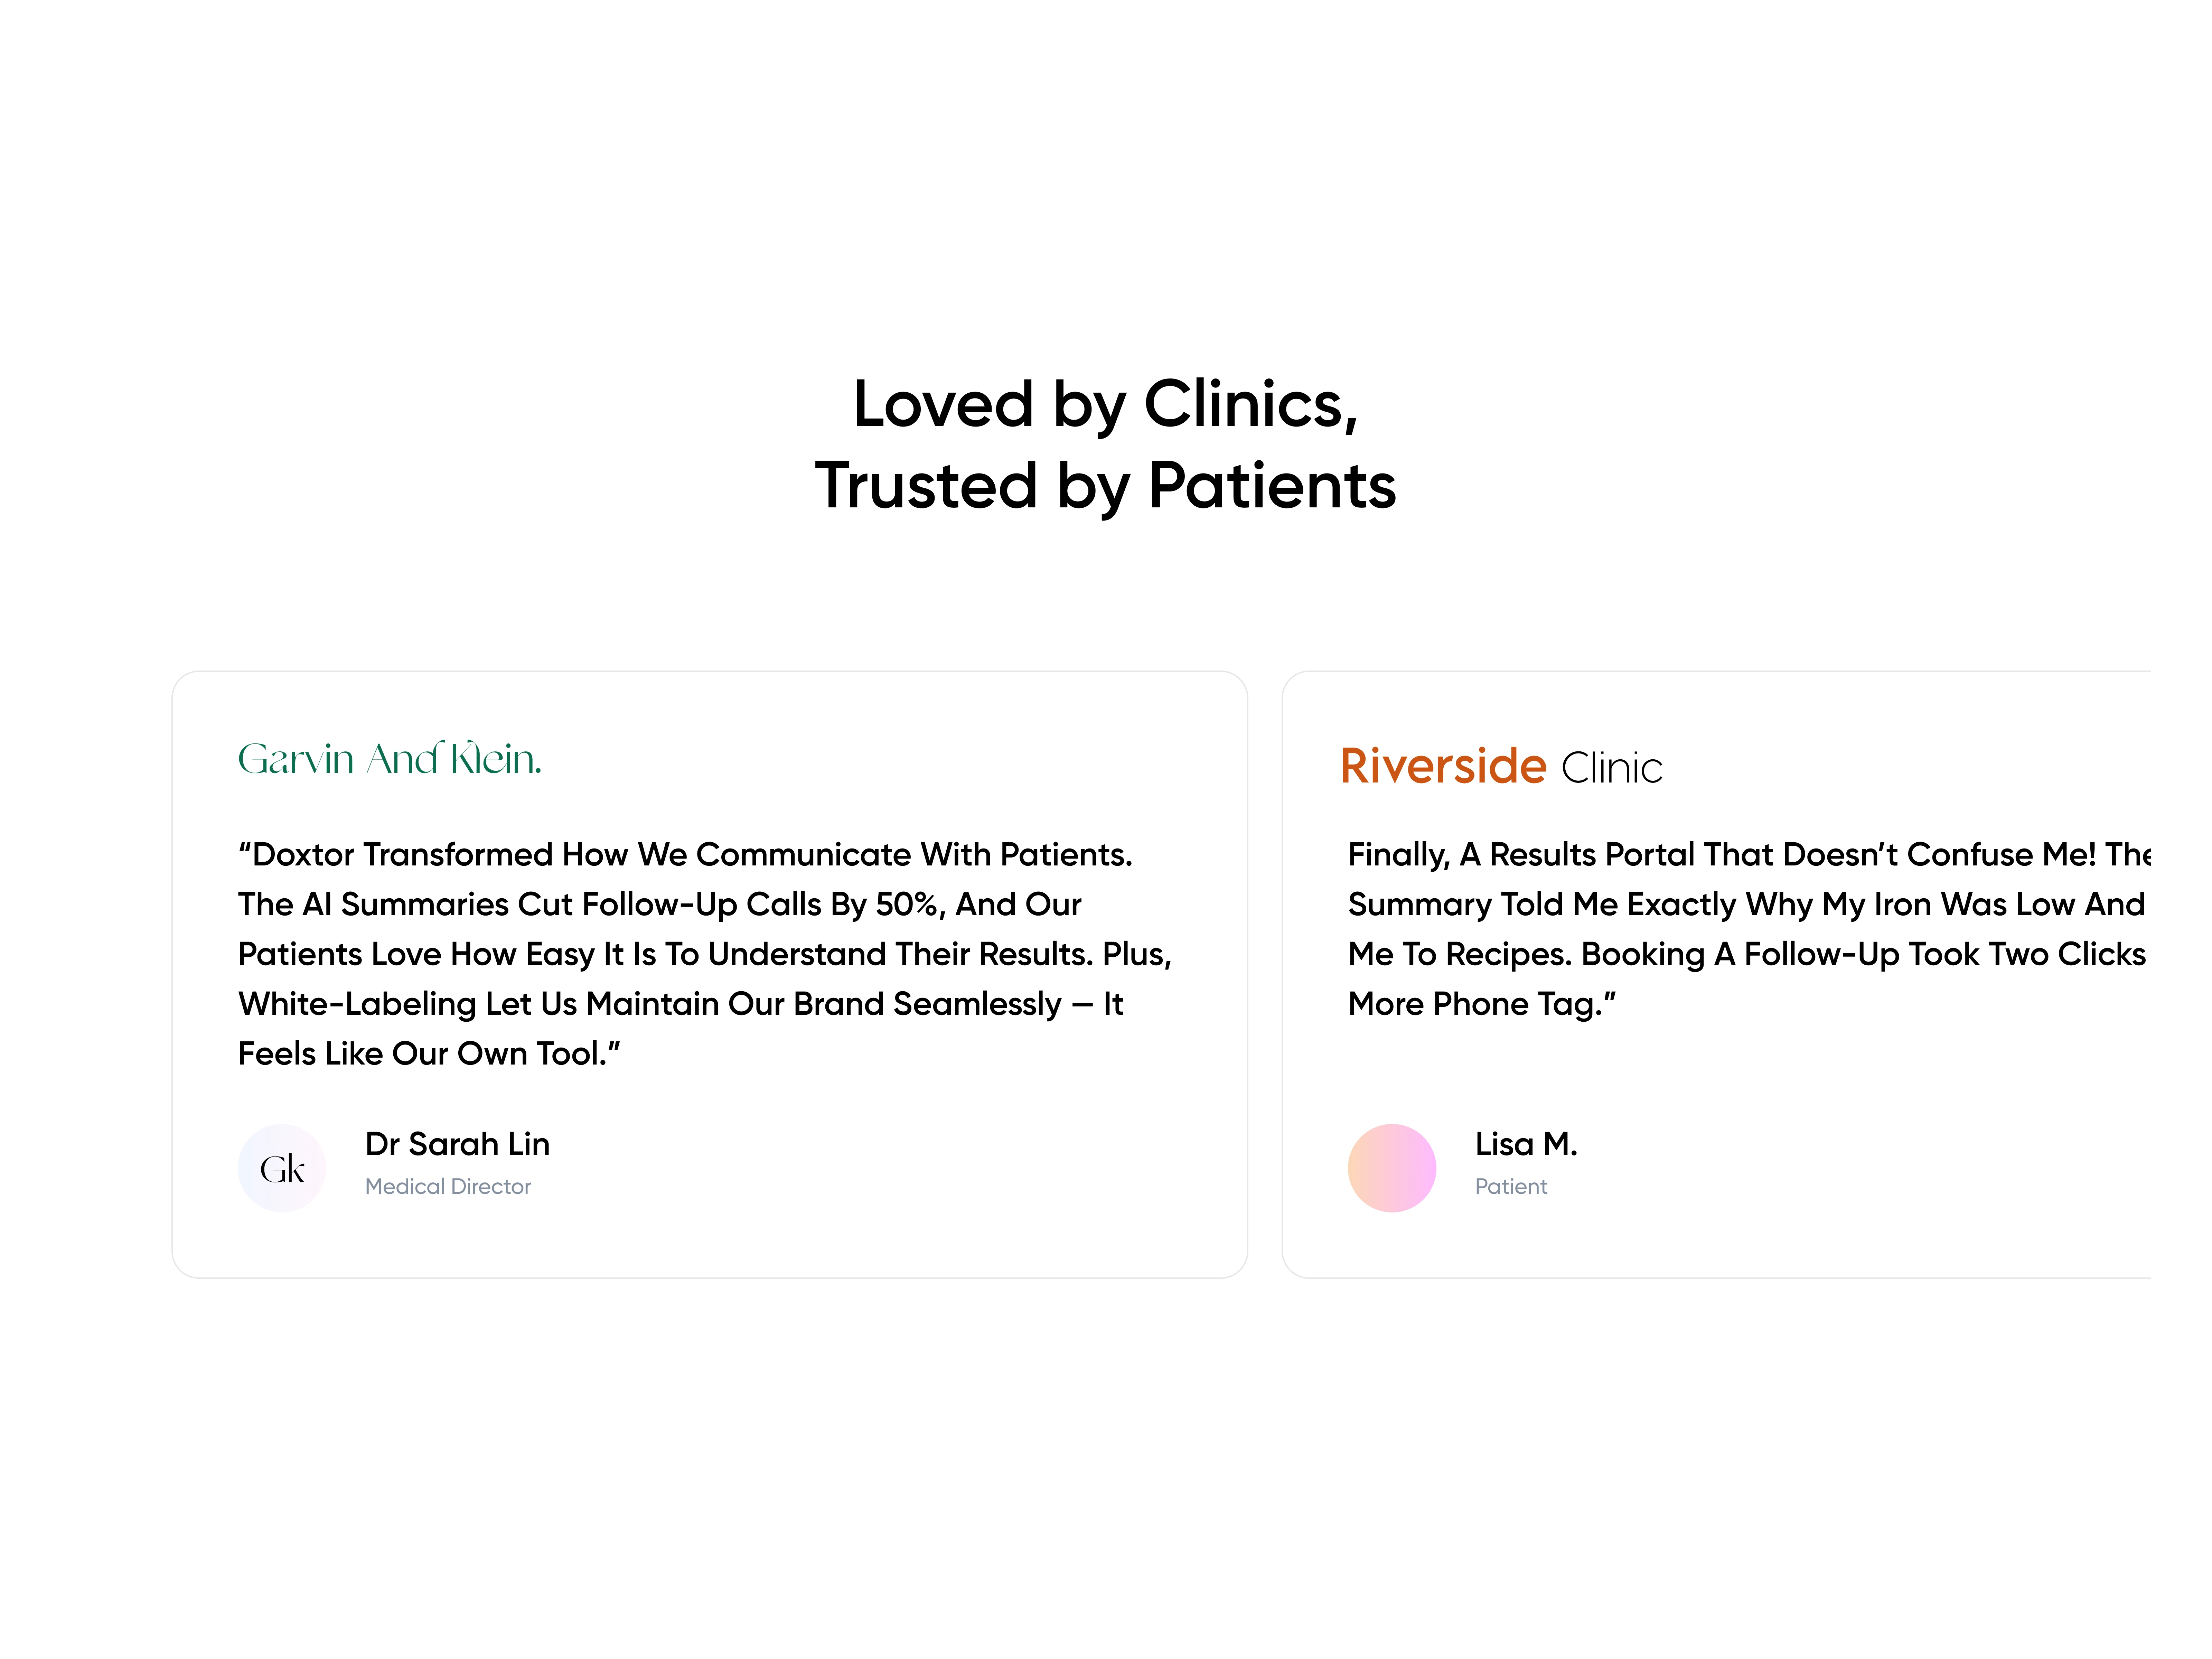
Task: Click the Patient label under Lisa M.
Action: [x=1510, y=1187]
